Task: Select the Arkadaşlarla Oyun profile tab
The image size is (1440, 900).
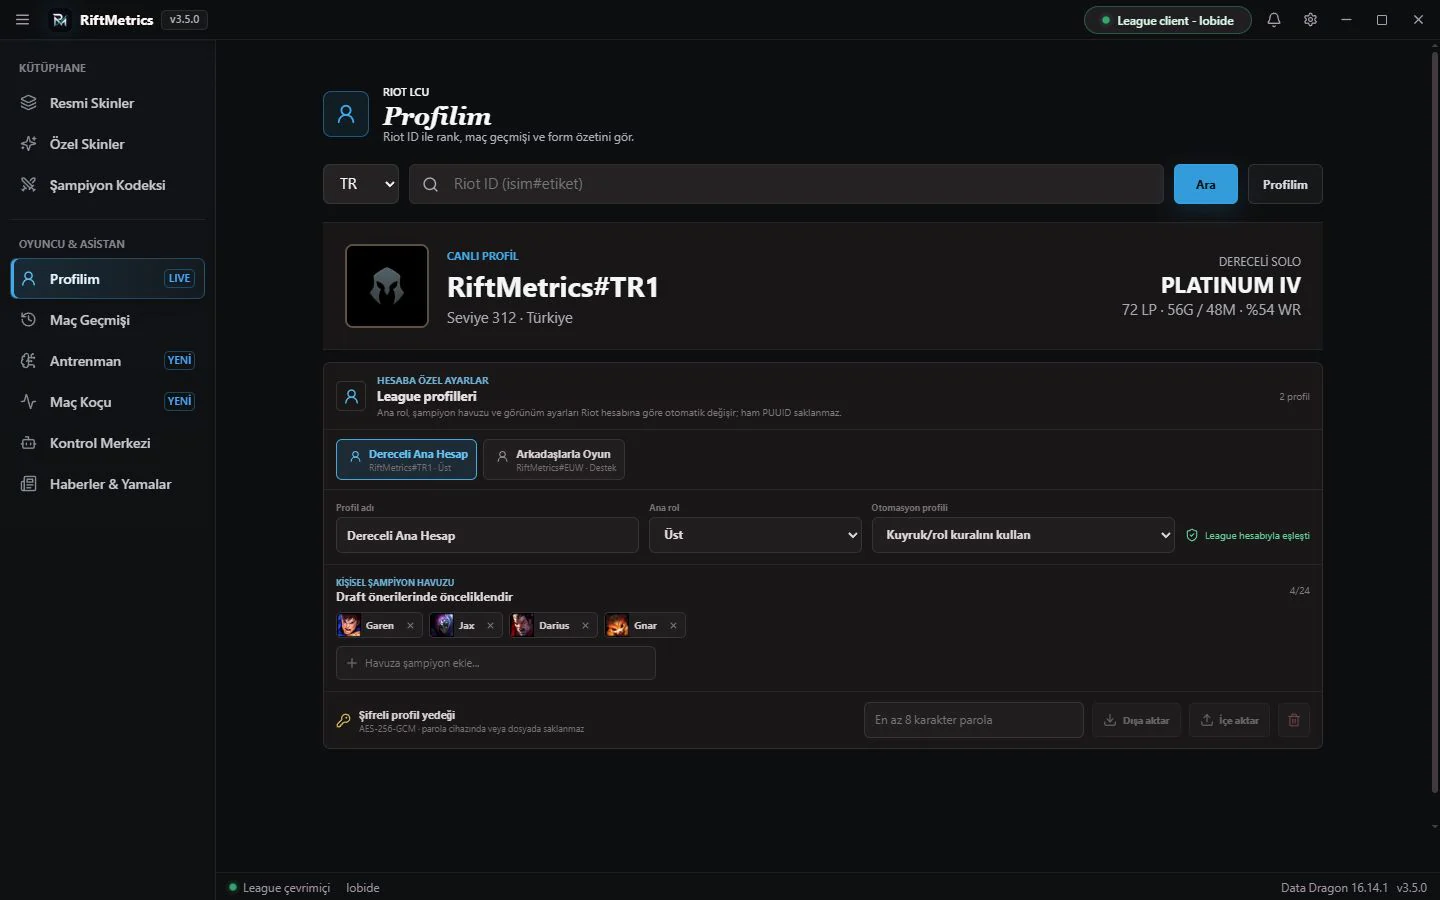Action: (x=554, y=460)
